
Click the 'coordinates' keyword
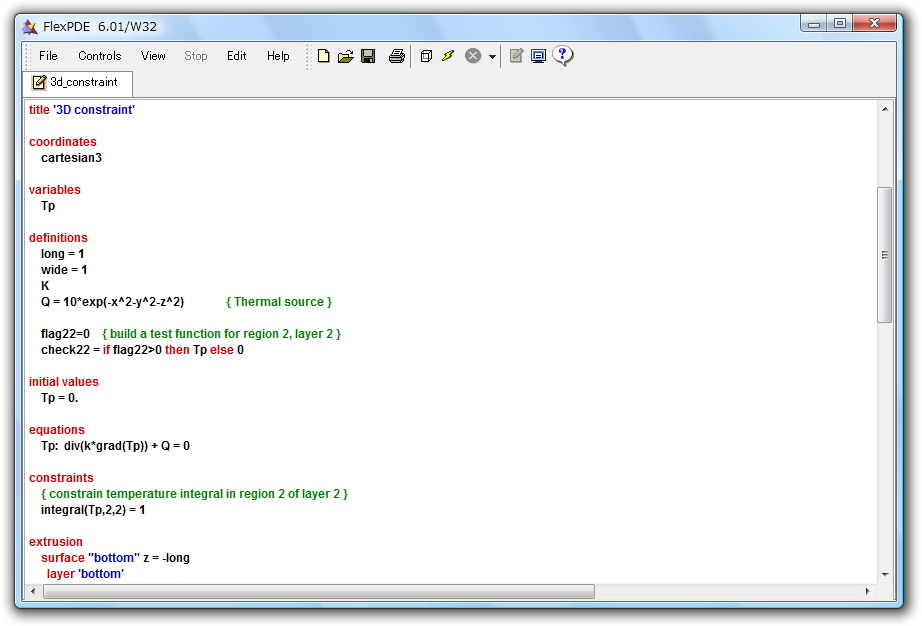(x=63, y=142)
